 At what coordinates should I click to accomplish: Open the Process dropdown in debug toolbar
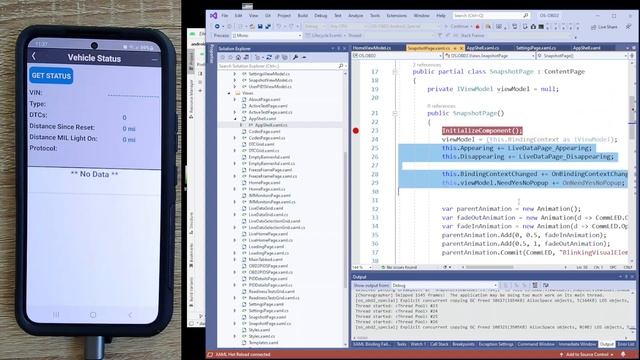click(x=266, y=36)
